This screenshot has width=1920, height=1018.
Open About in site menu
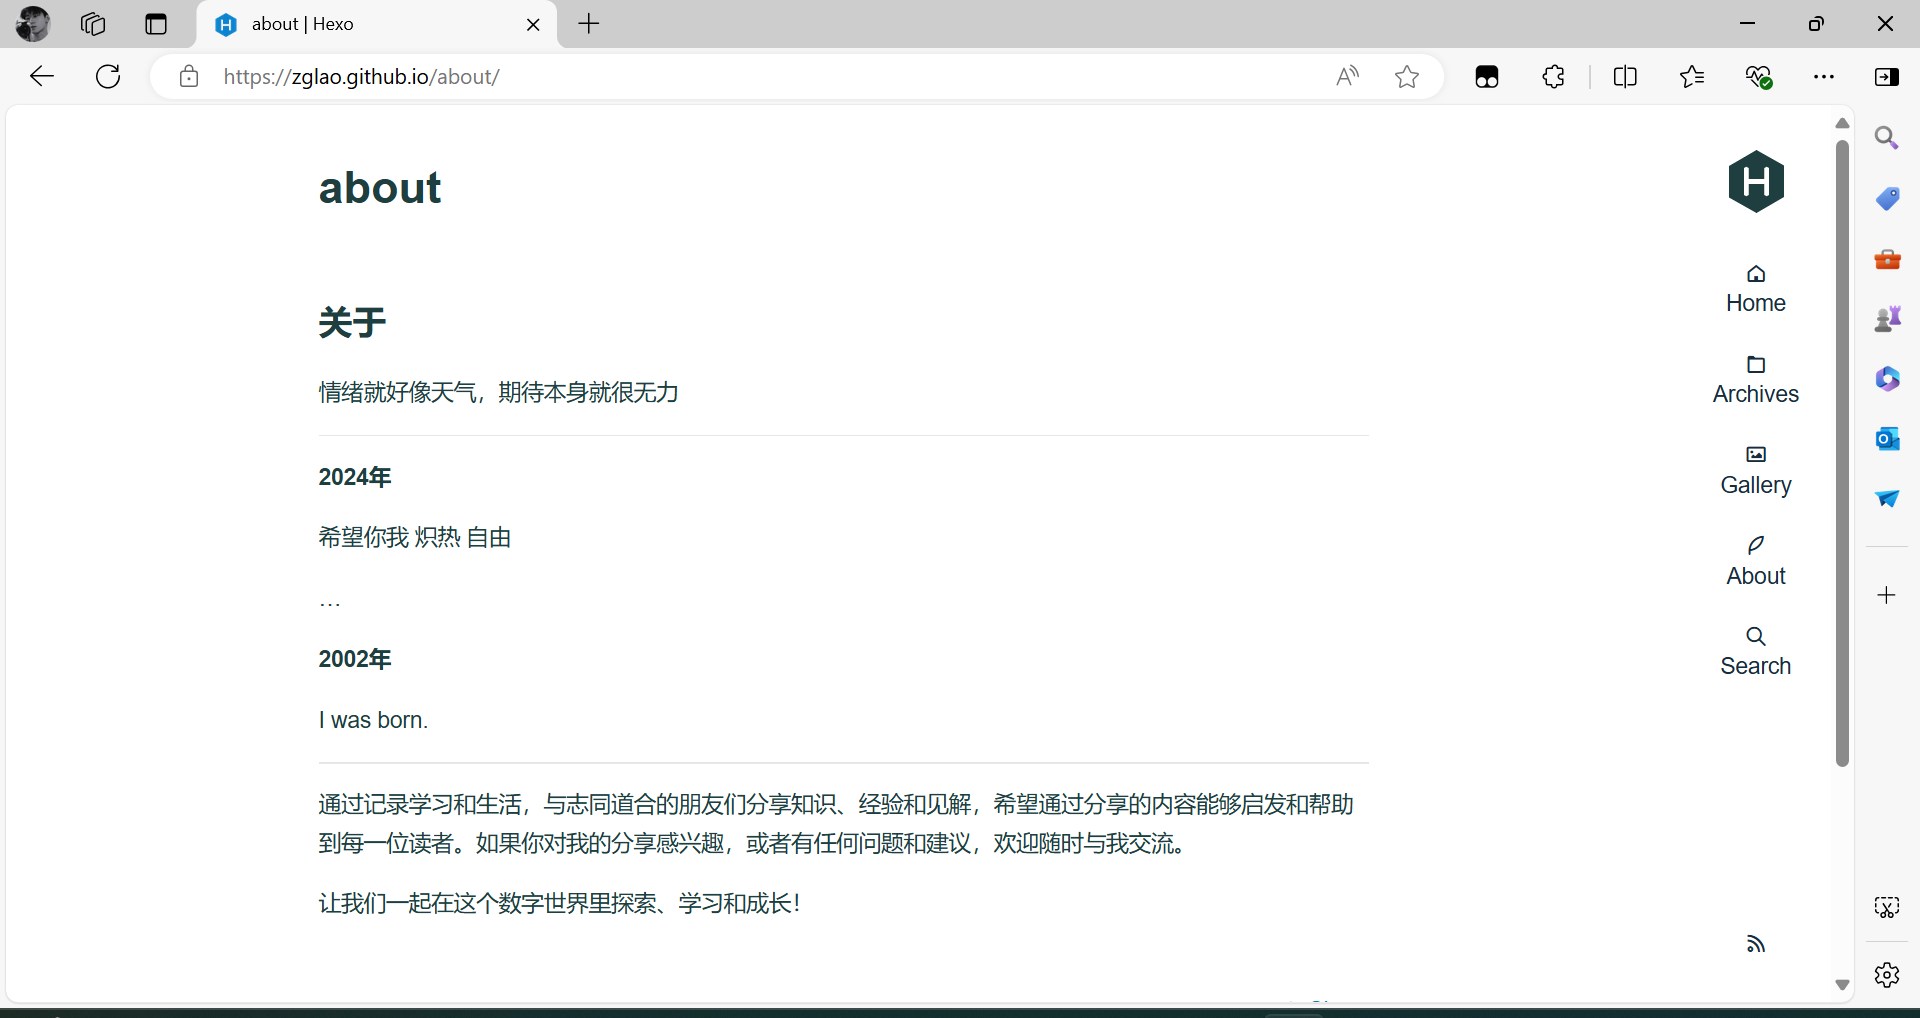coord(1756,562)
